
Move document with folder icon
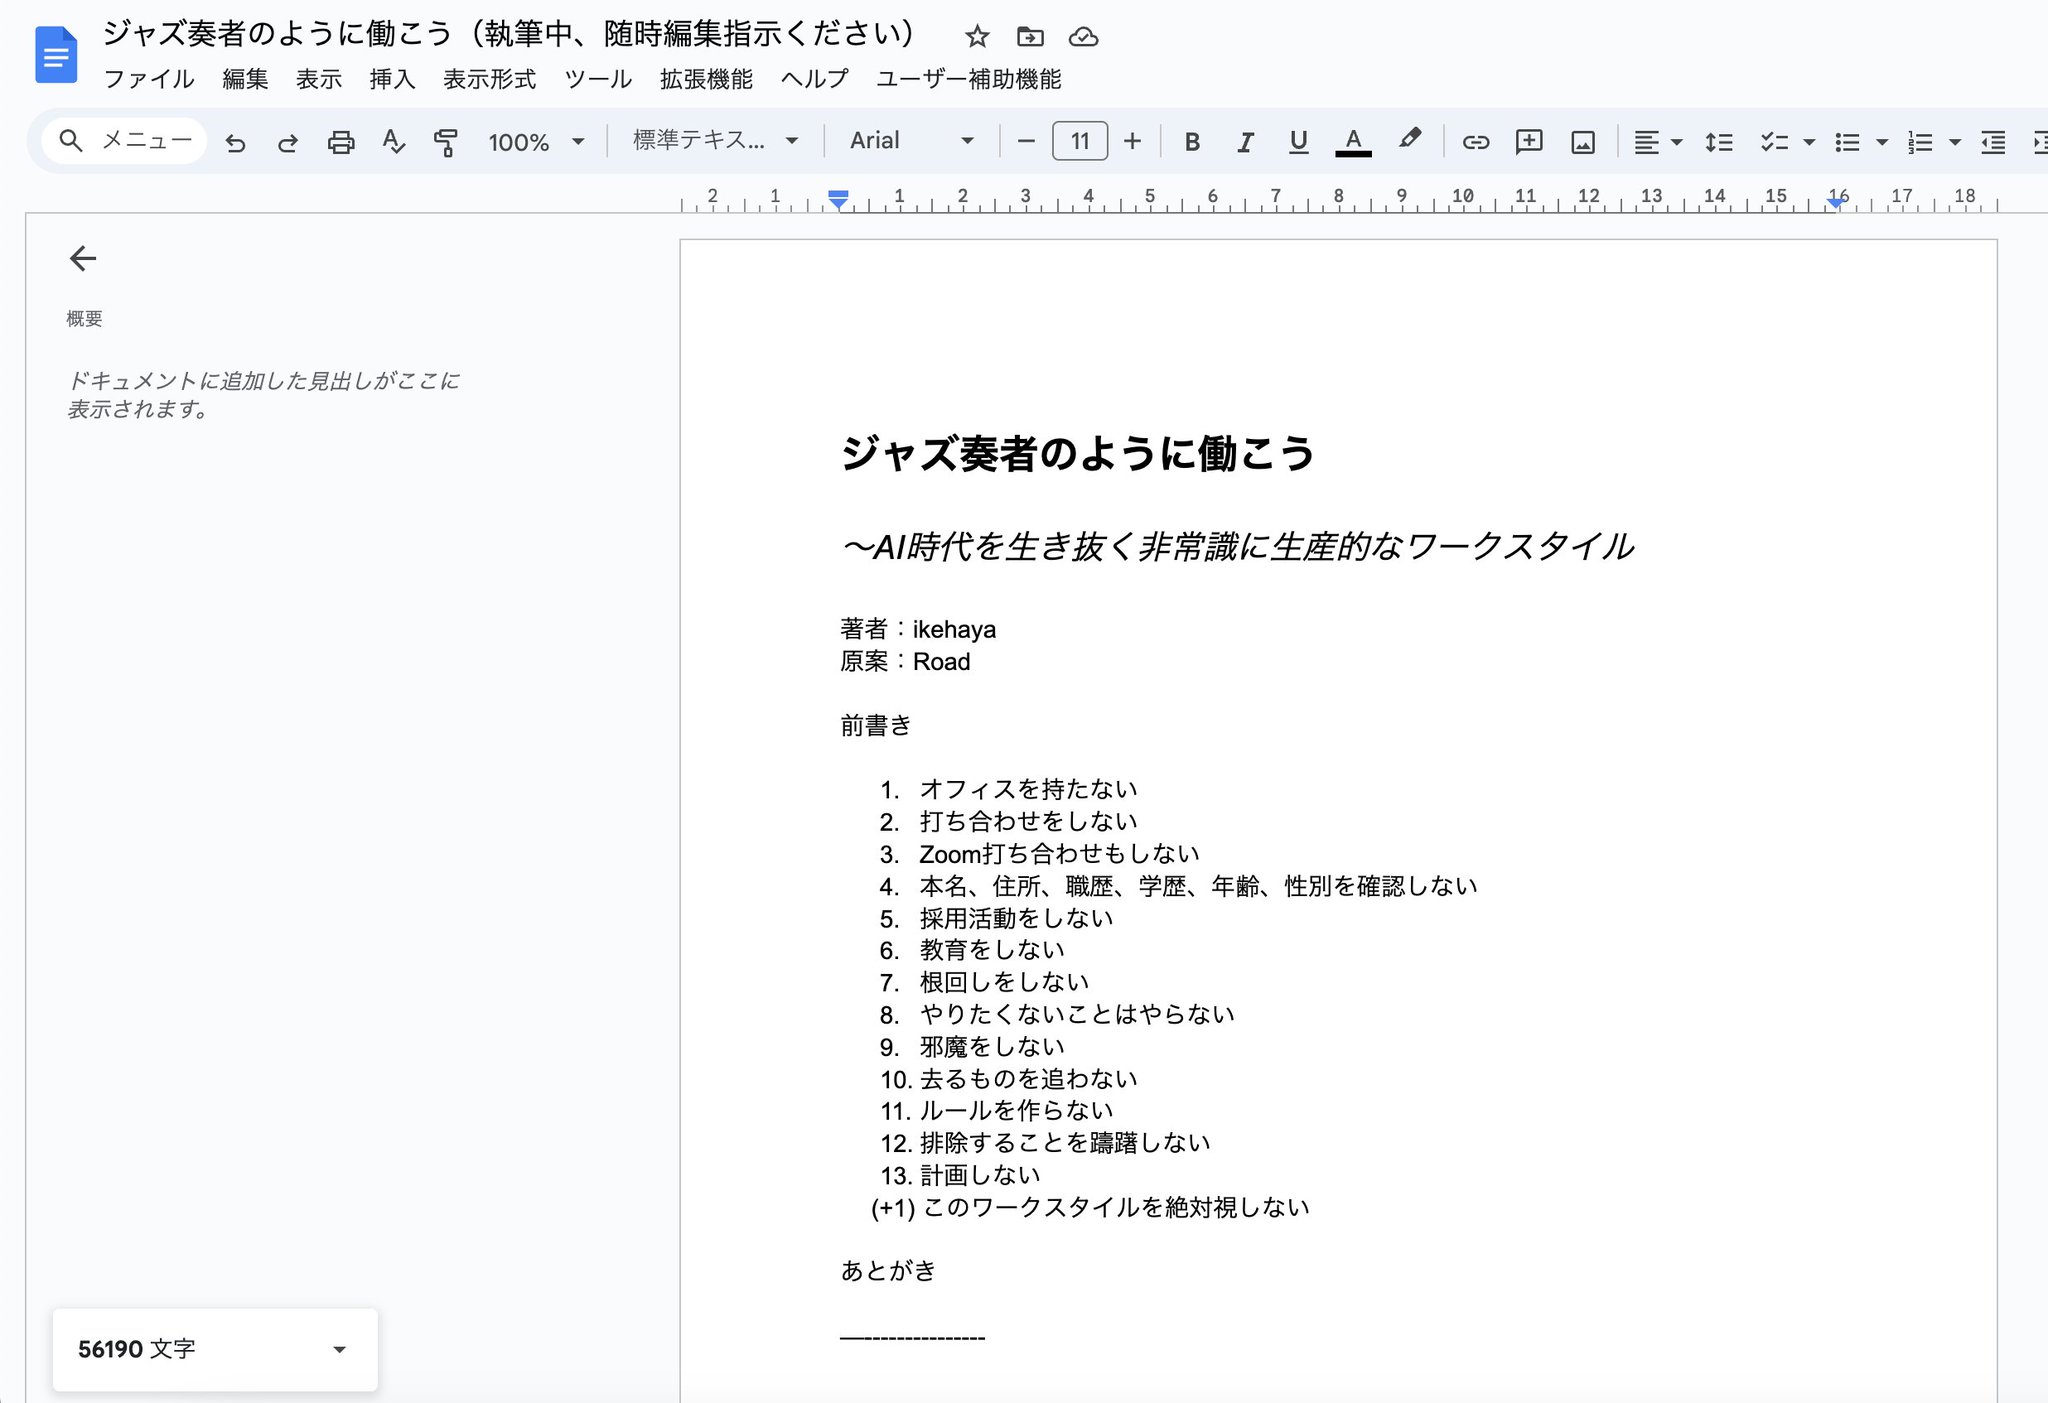(1030, 37)
